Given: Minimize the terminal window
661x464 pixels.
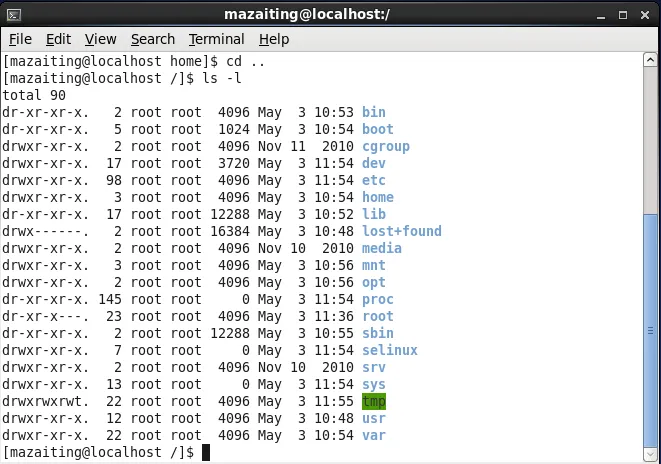Looking at the screenshot, I should pyautogui.click(x=601, y=16).
